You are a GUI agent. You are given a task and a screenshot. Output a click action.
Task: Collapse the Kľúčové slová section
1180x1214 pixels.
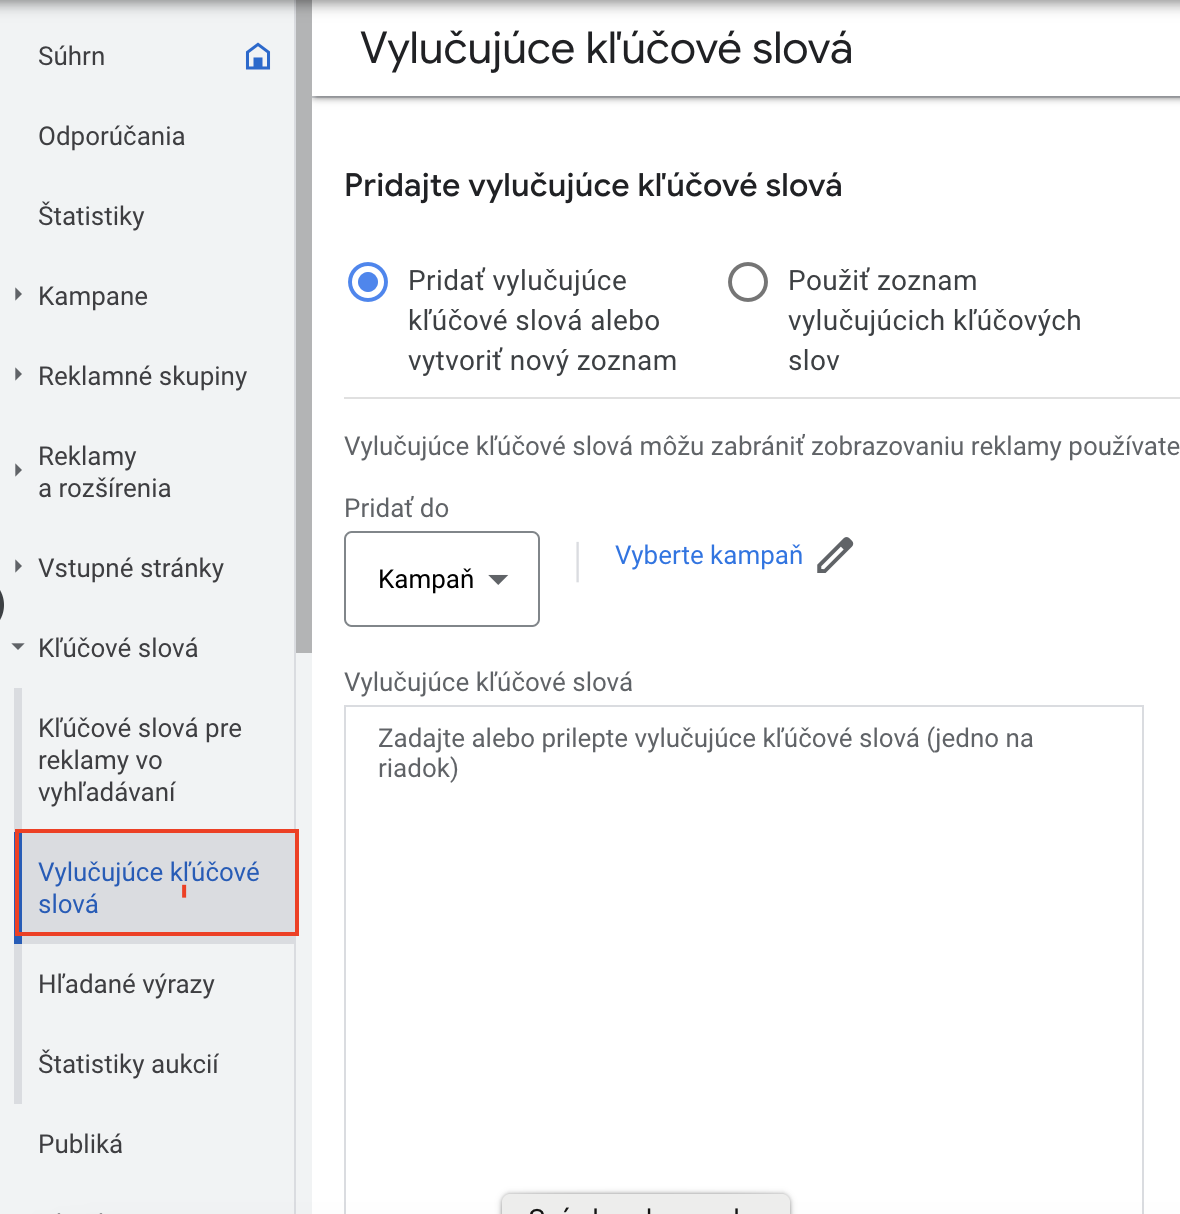[18, 648]
